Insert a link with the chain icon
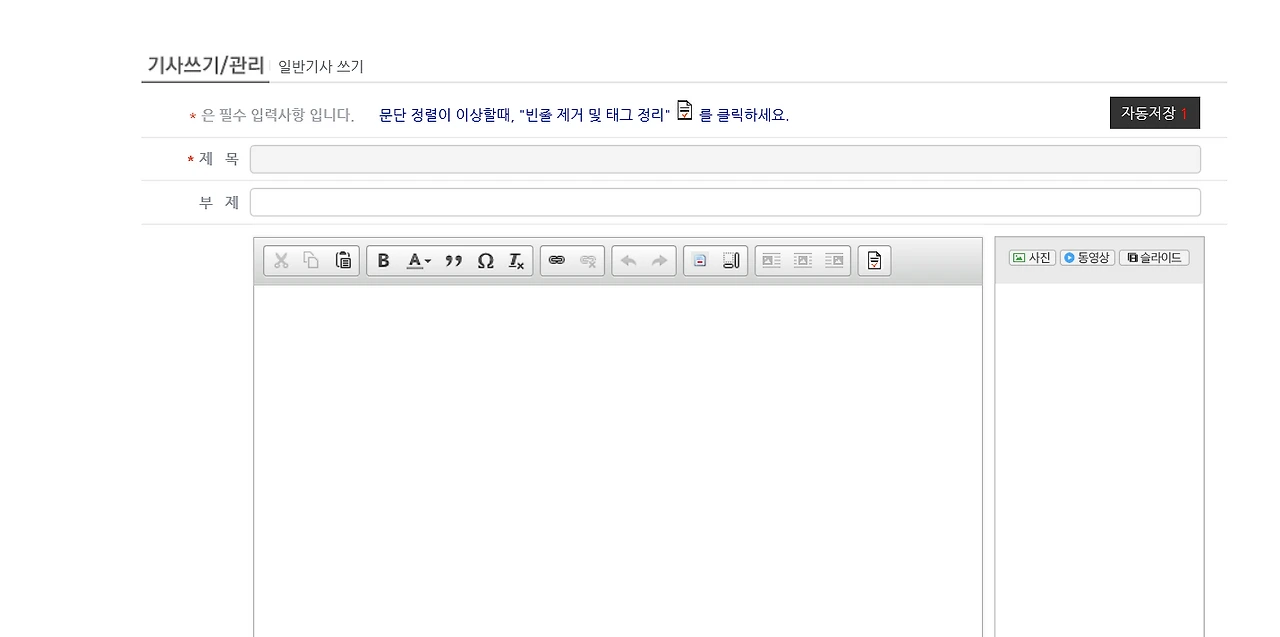Viewport: 1280px width, 637px height. (557, 261)
